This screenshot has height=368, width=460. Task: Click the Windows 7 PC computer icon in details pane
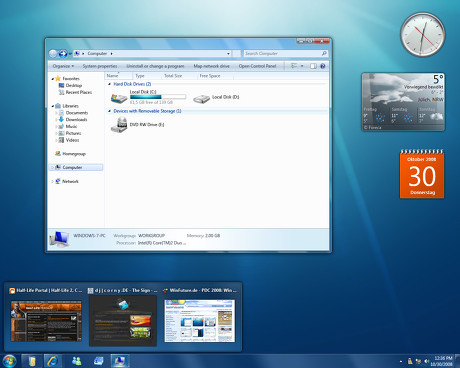[x=59, y=239]
